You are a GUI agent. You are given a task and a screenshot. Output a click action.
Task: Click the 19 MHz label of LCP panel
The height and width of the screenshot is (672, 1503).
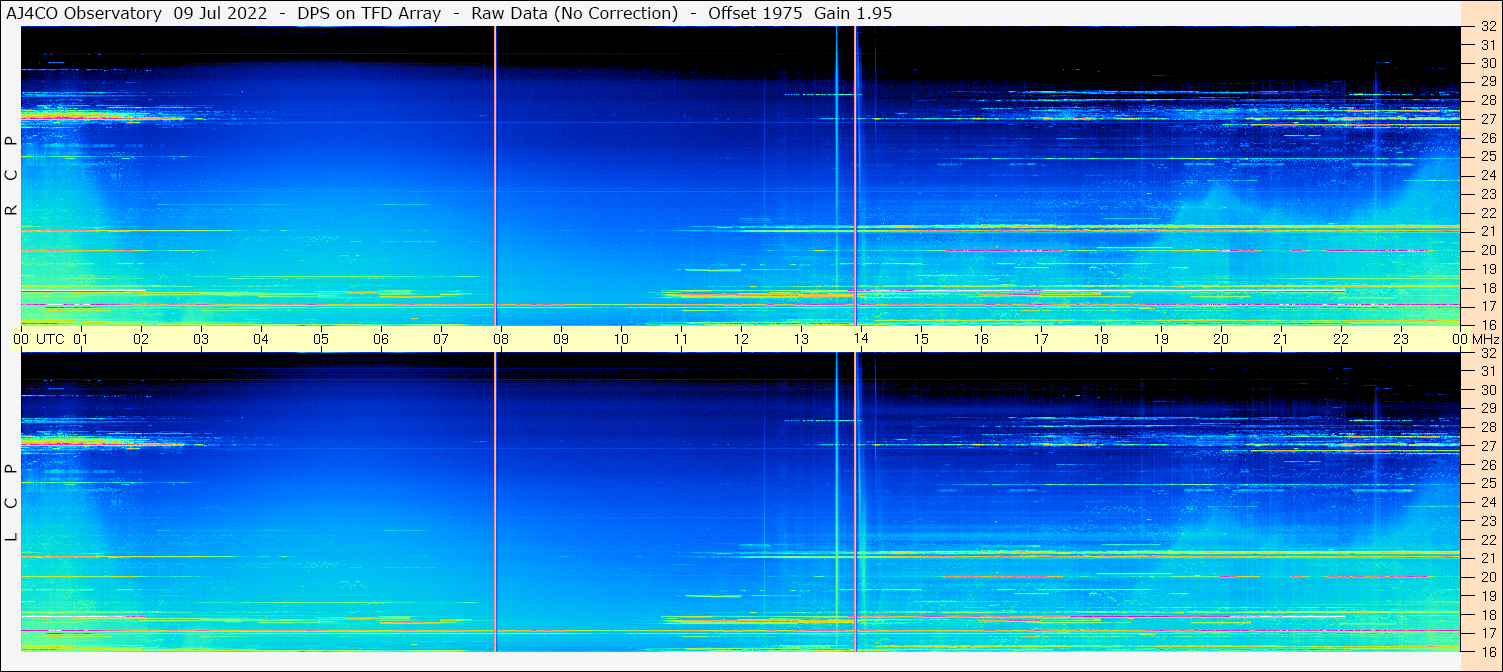[1487, 596]
